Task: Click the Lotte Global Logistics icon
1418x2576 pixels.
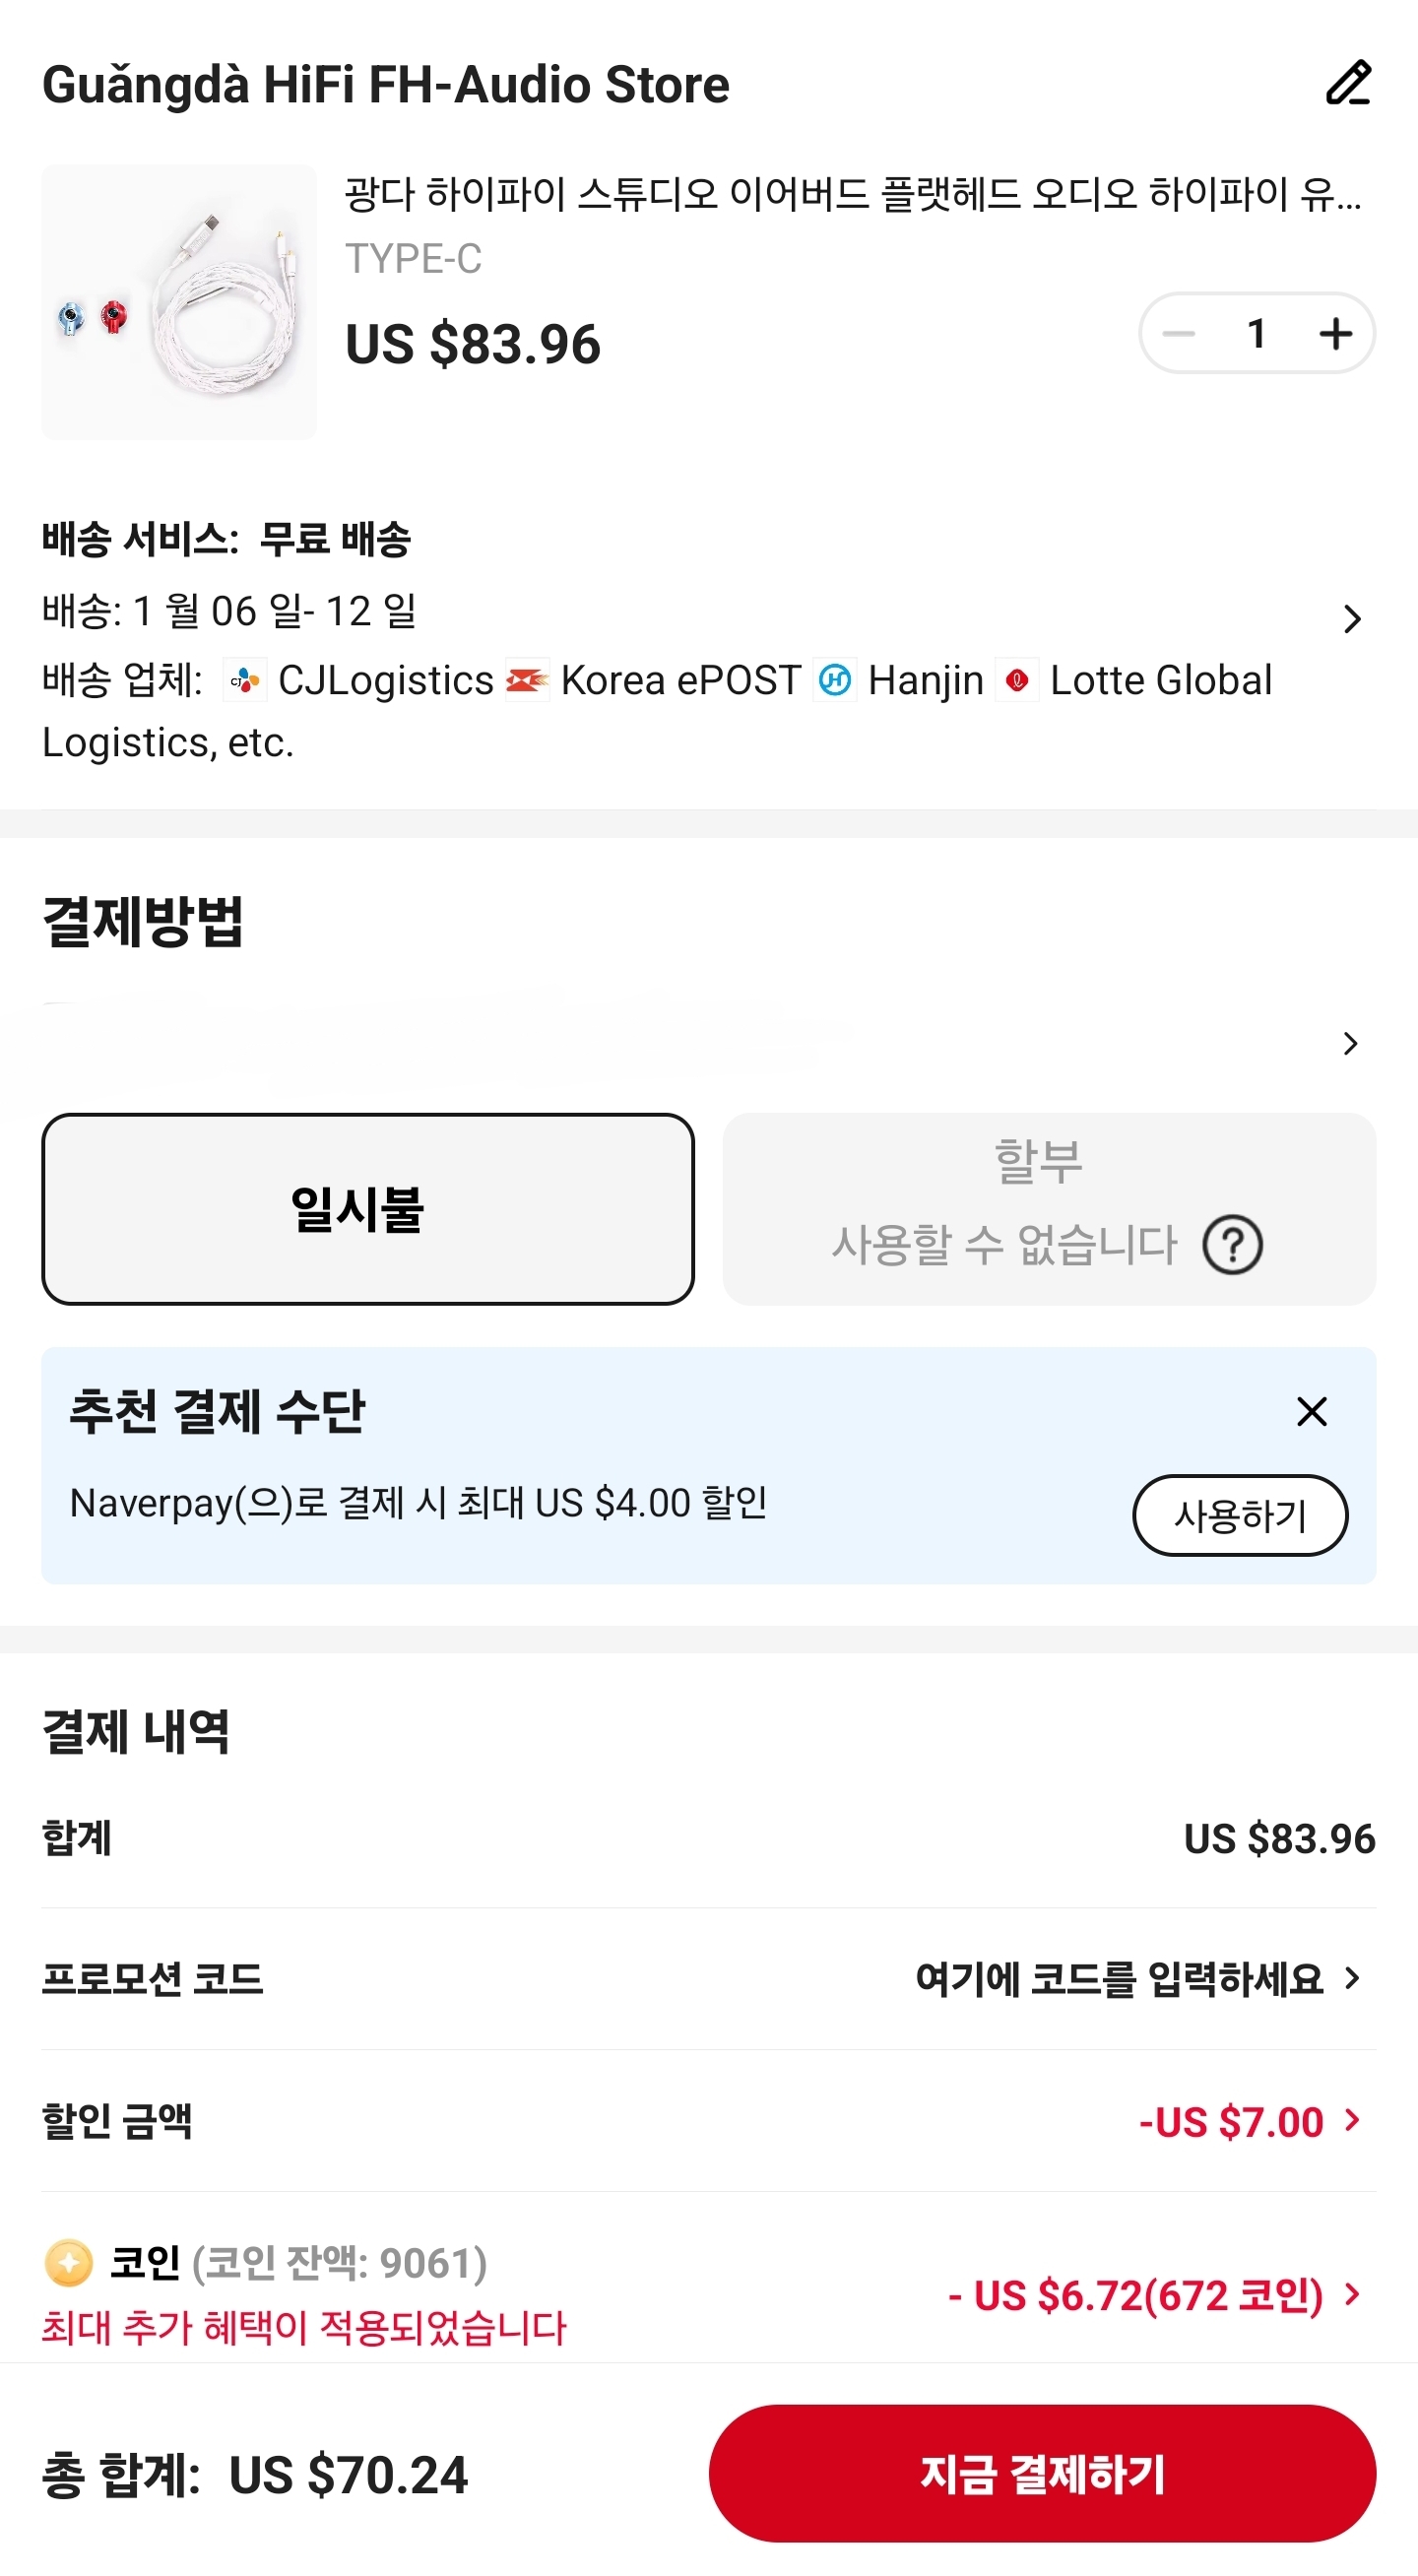Action: tap(1019, 680)
